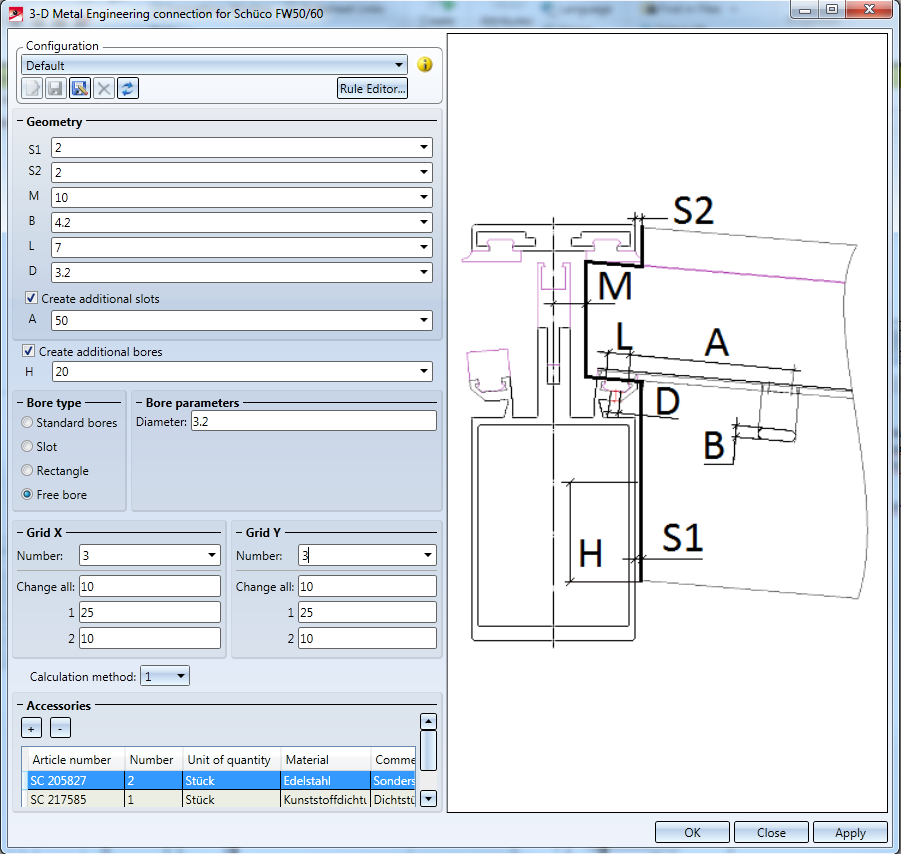Toggle Create additional slots checkbox
The image size is (901, 854).
(32, 299)
